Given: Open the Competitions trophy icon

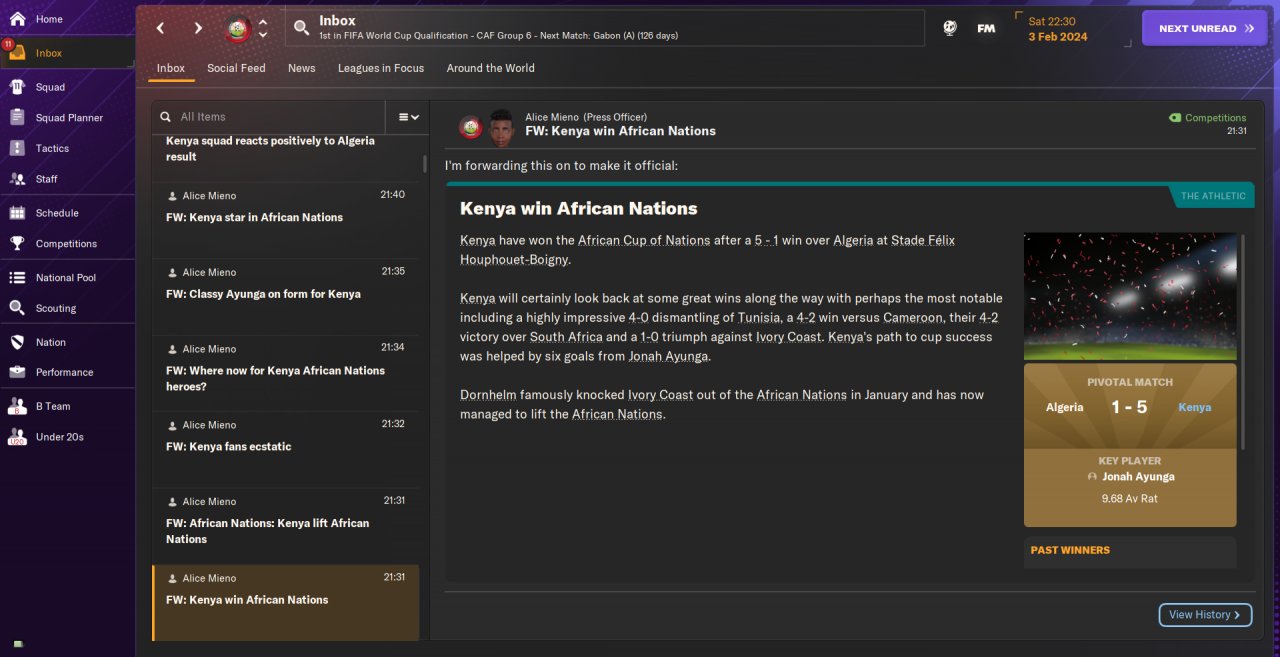Looking at the screenshot, I should coord(17,243).
